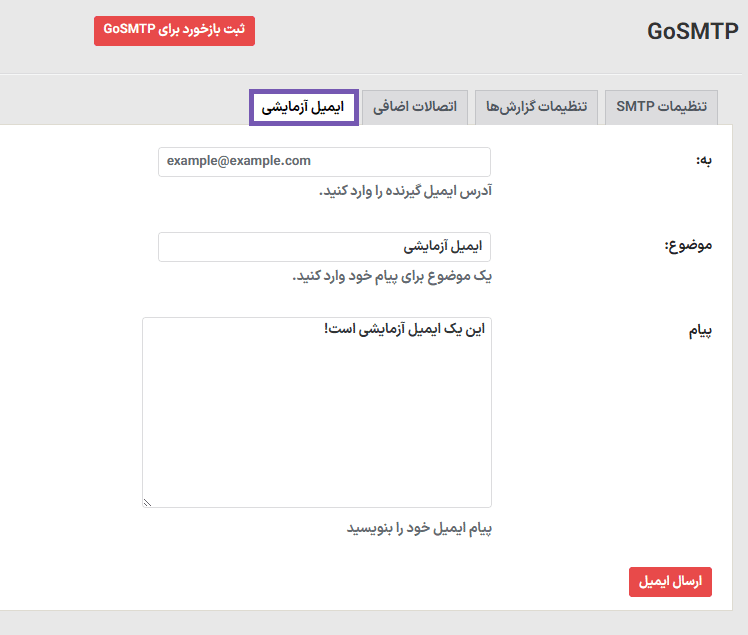The width and height of the screenshot is (748, 635).
Task: Click the word 'SMTP' in the settings tab
Action: [635, 106]
